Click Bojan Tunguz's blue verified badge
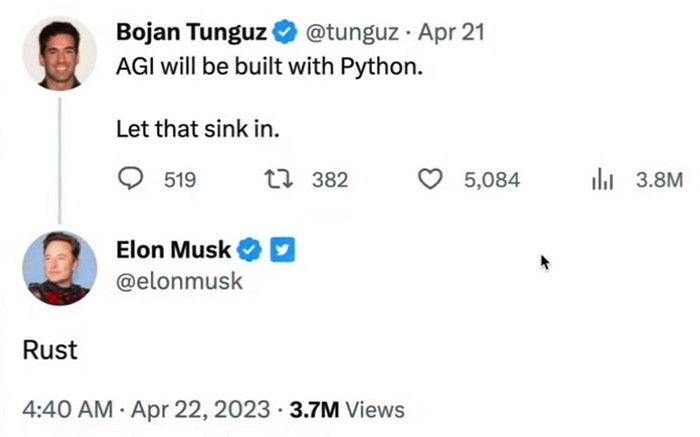700x437 pixels. (285, 33)
